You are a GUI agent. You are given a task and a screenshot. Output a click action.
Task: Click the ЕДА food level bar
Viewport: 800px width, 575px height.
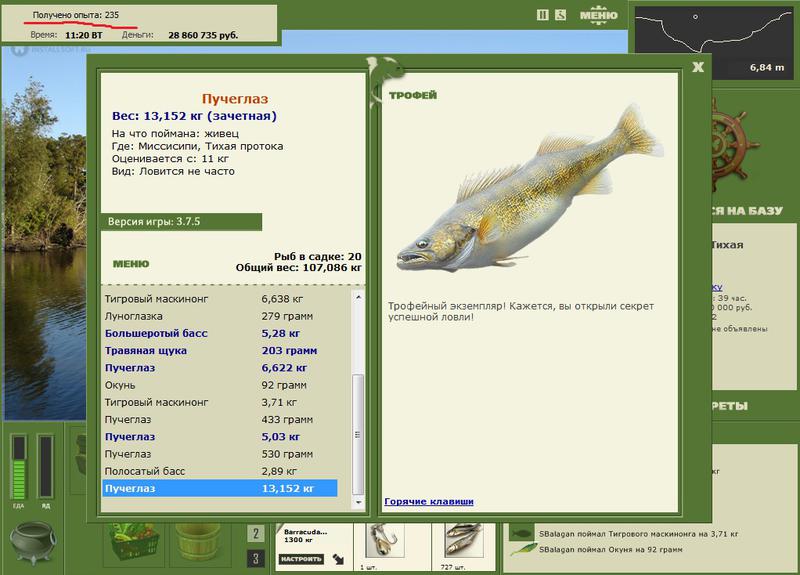pos(19,466)
